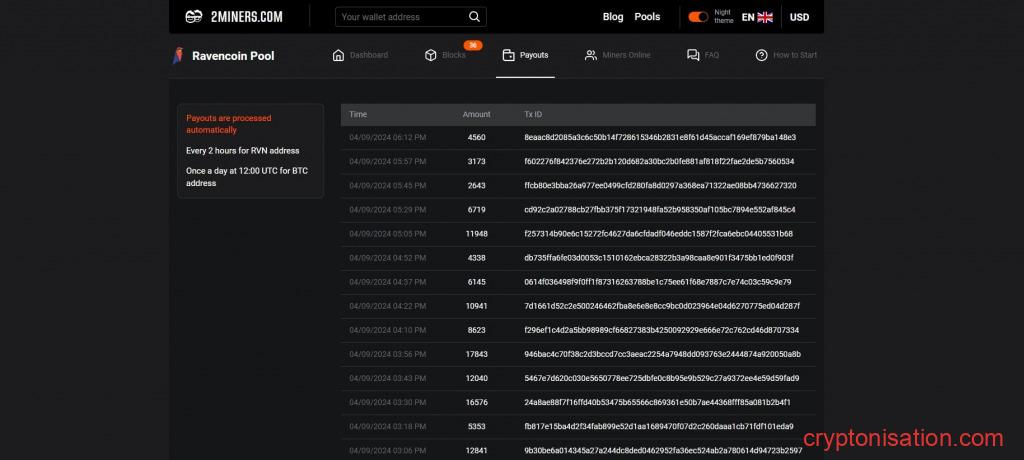The width and height of the screenshot is (1024, 460).
Task: Expand the Pools menu
Action: point(647,17)
